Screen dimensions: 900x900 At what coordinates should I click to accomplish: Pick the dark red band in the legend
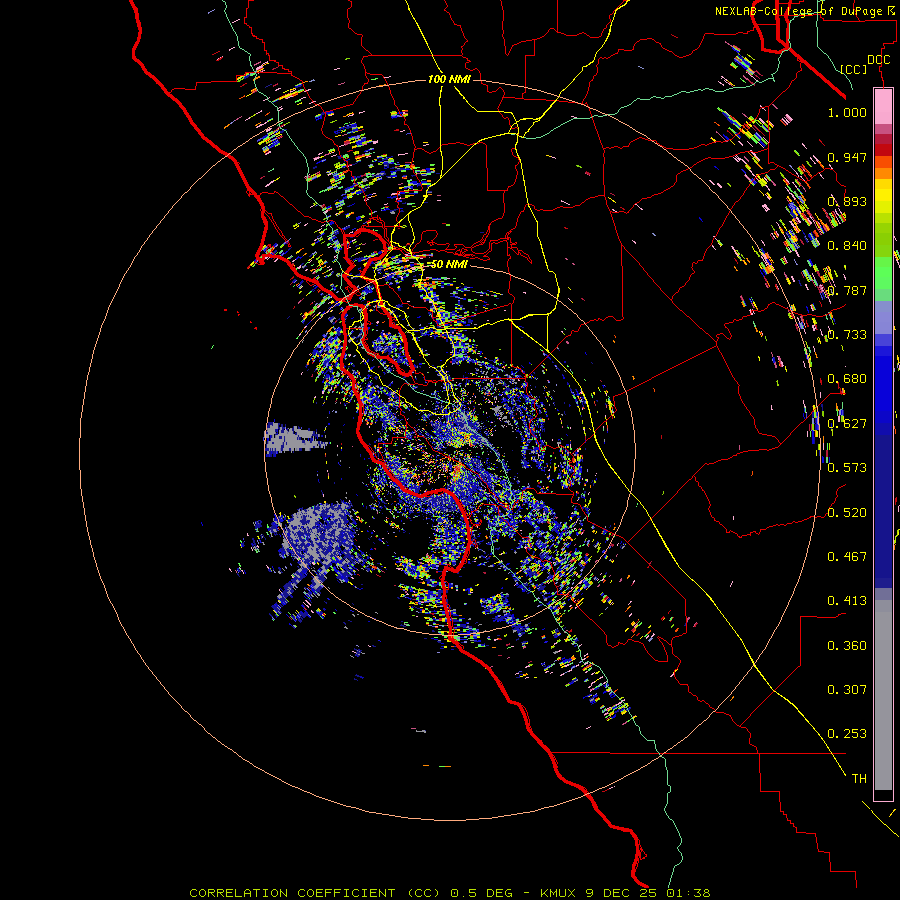pos(883,149)
